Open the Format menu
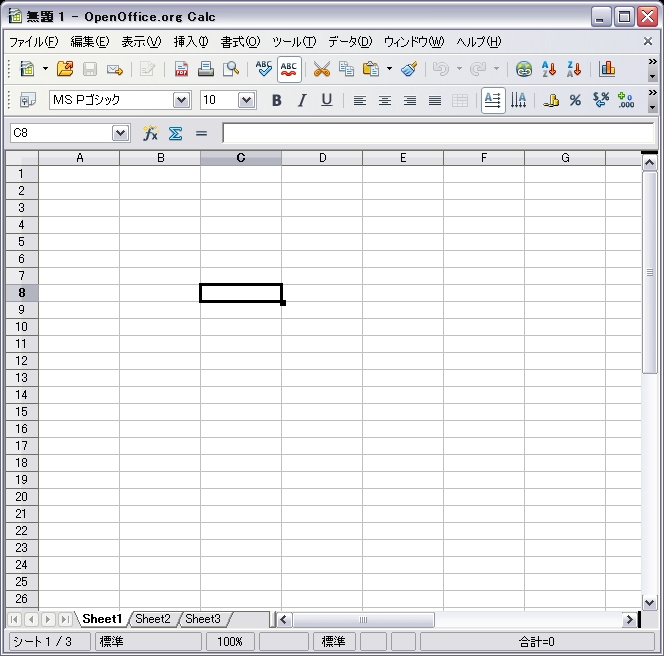The width and height of the screenshot is (664, 656). (240, 42)
